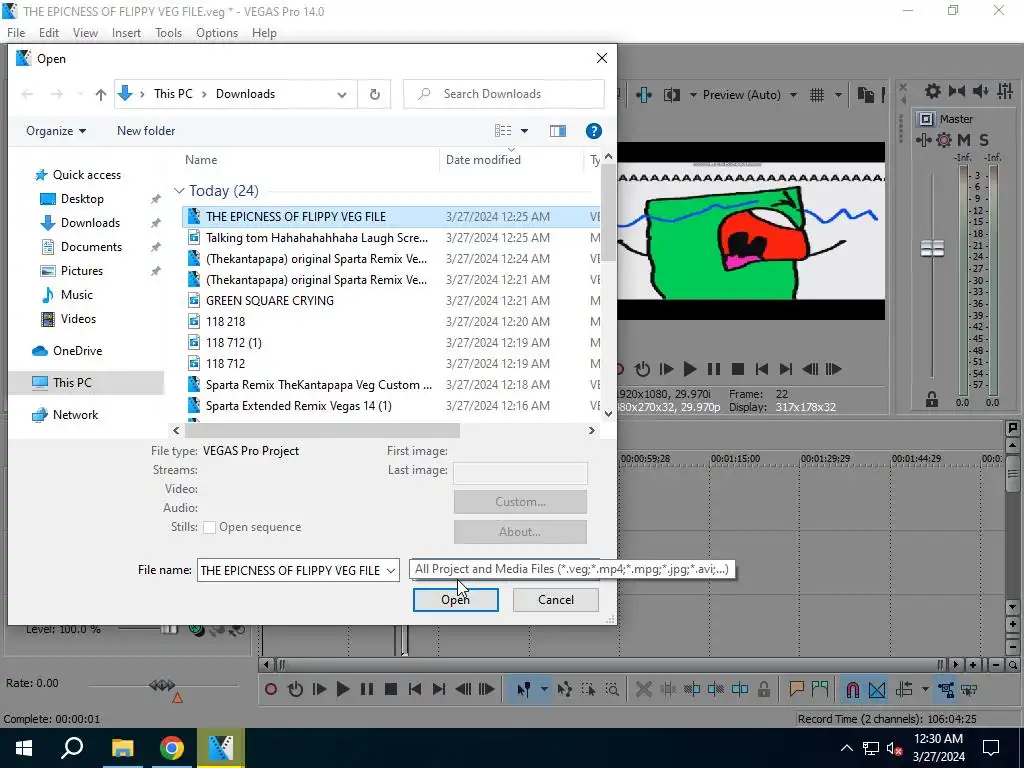Check the Open sequence checkbox

[210, 528]
